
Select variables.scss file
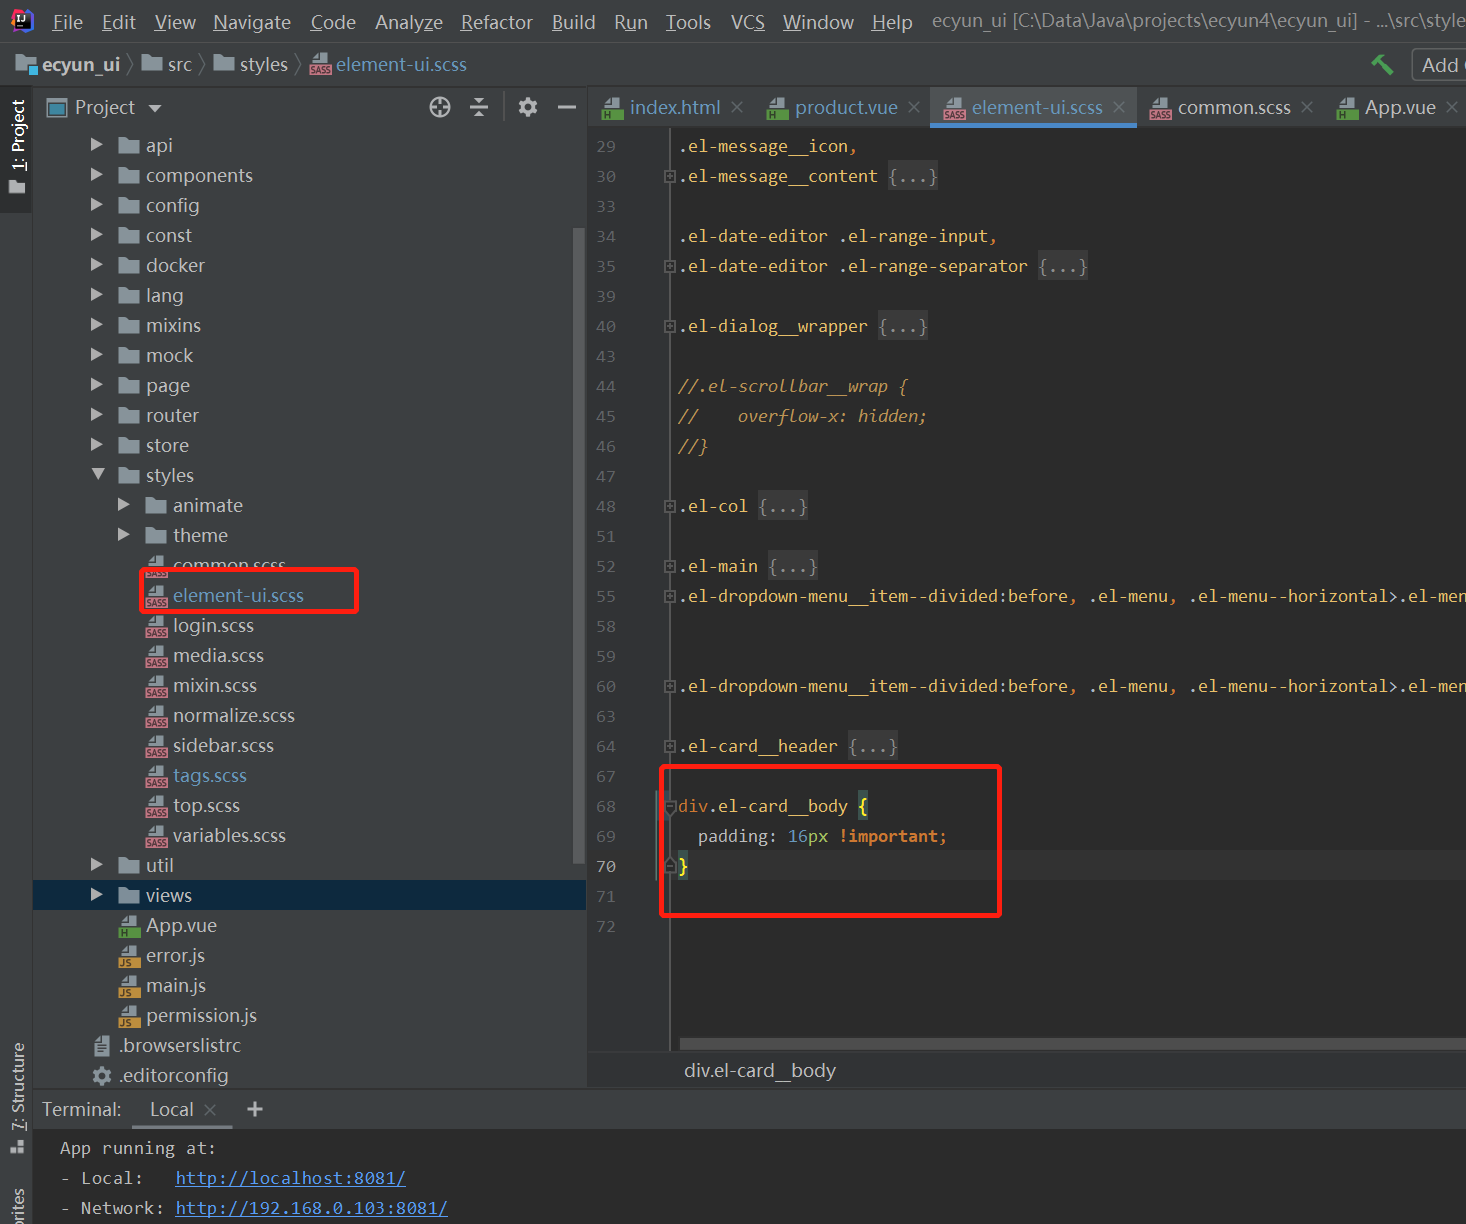(x=229, y=835)
